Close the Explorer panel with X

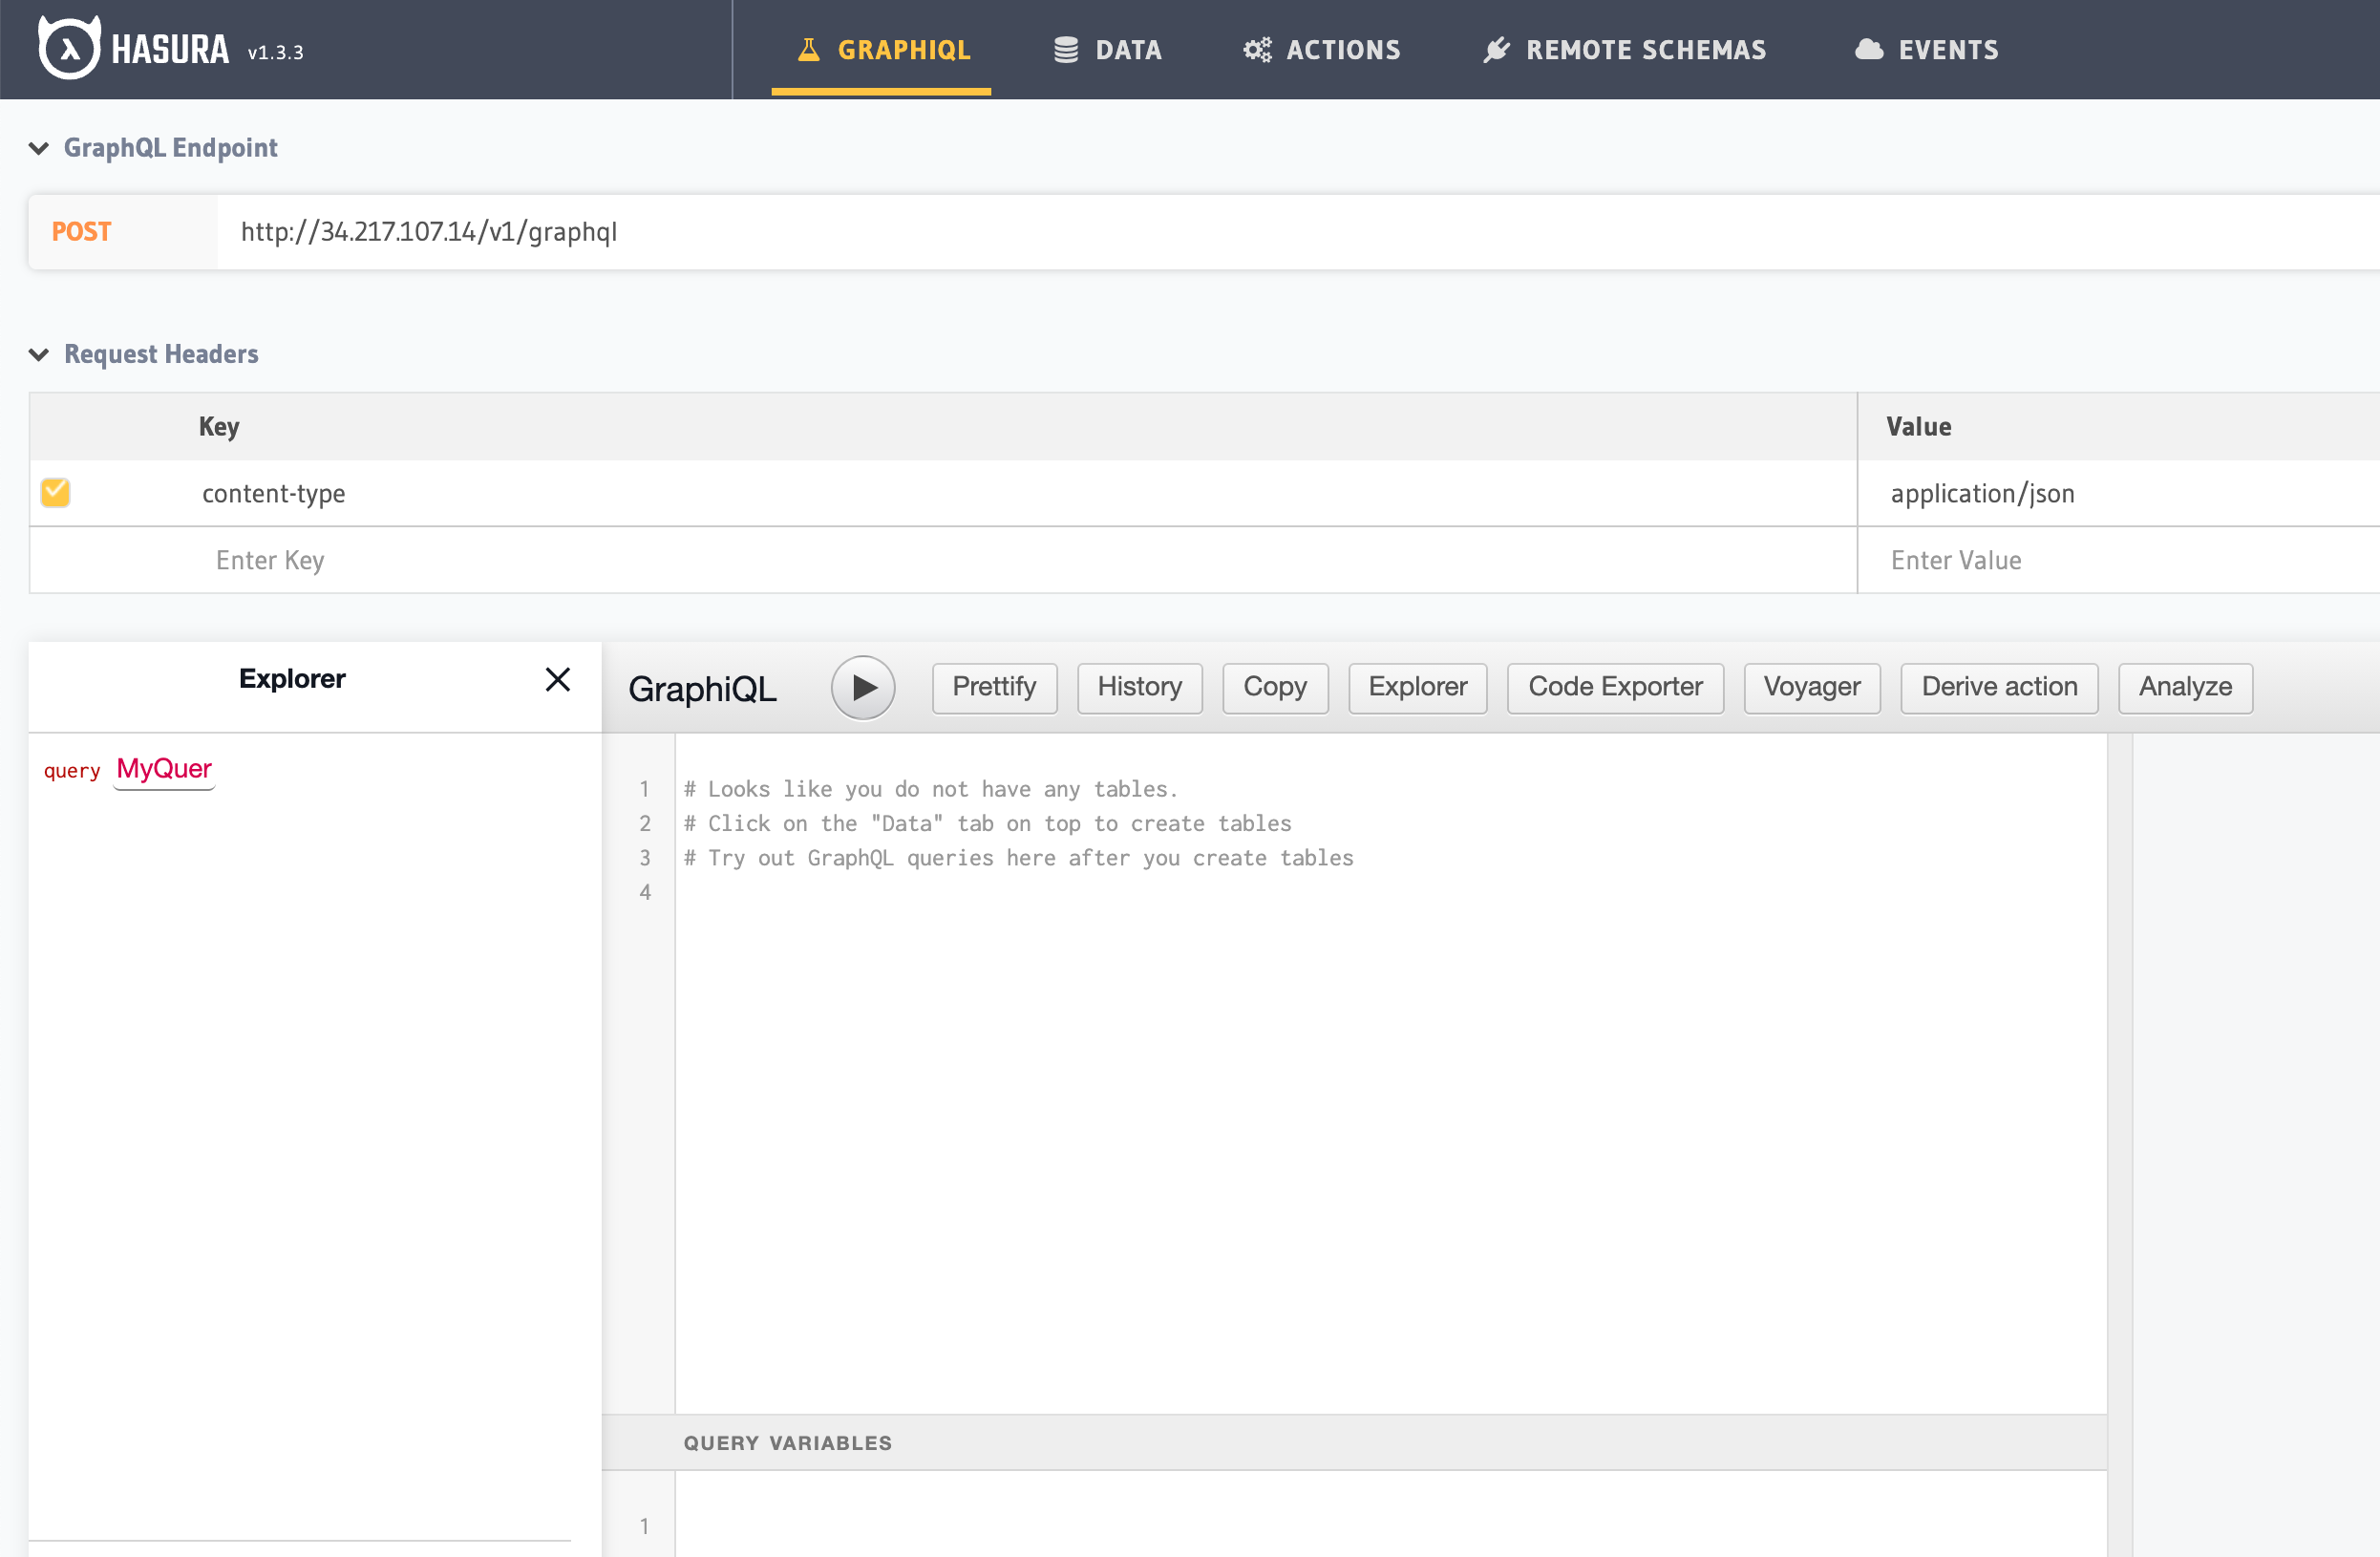558,679
